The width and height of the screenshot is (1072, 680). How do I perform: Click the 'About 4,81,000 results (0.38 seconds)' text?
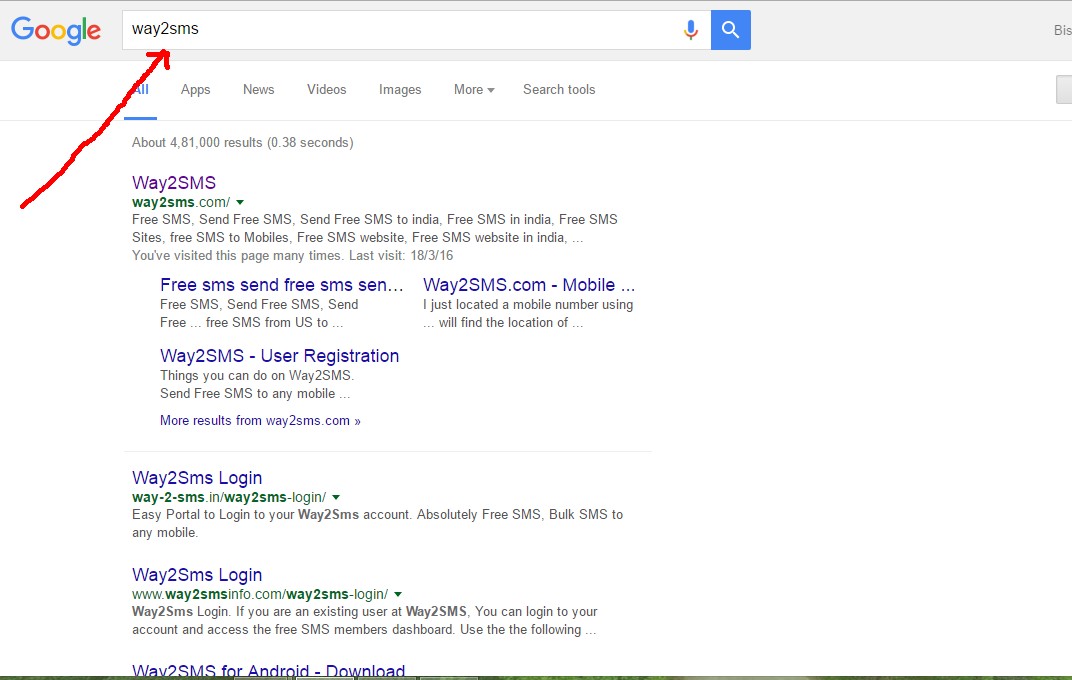coord(243,142)
